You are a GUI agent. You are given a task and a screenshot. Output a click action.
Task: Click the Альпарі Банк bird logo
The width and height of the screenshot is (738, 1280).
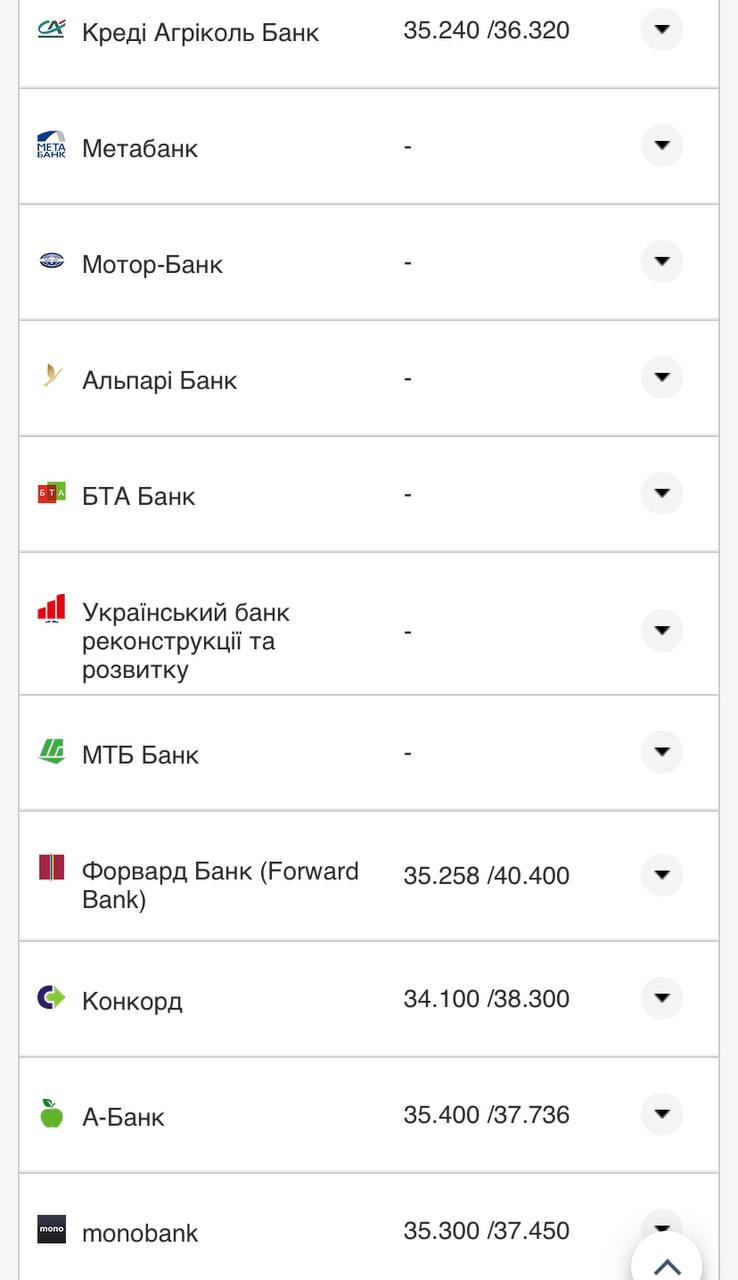coord(52,376)
